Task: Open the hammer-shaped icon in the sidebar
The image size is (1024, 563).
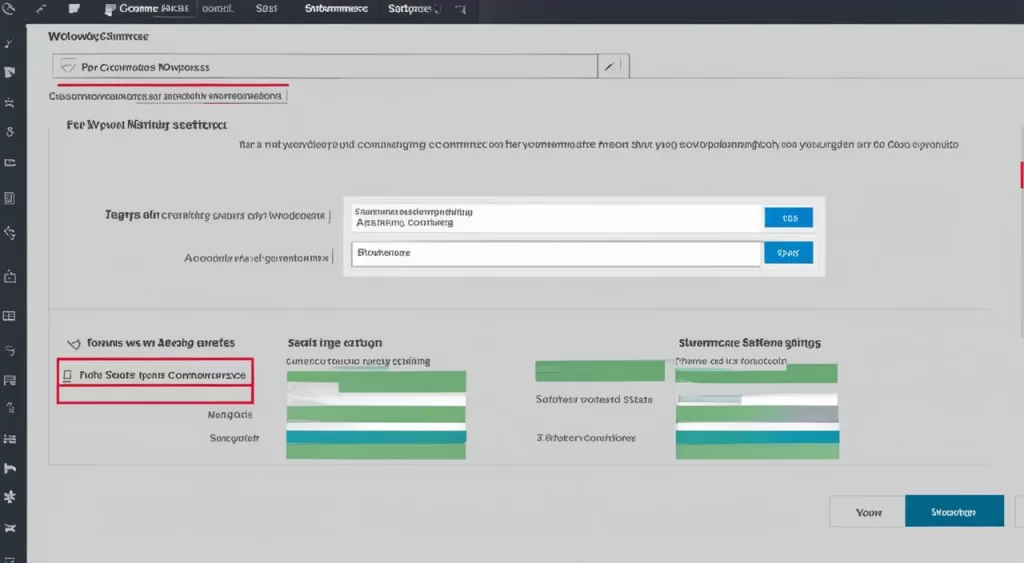Action: click(x=9, y=468)
